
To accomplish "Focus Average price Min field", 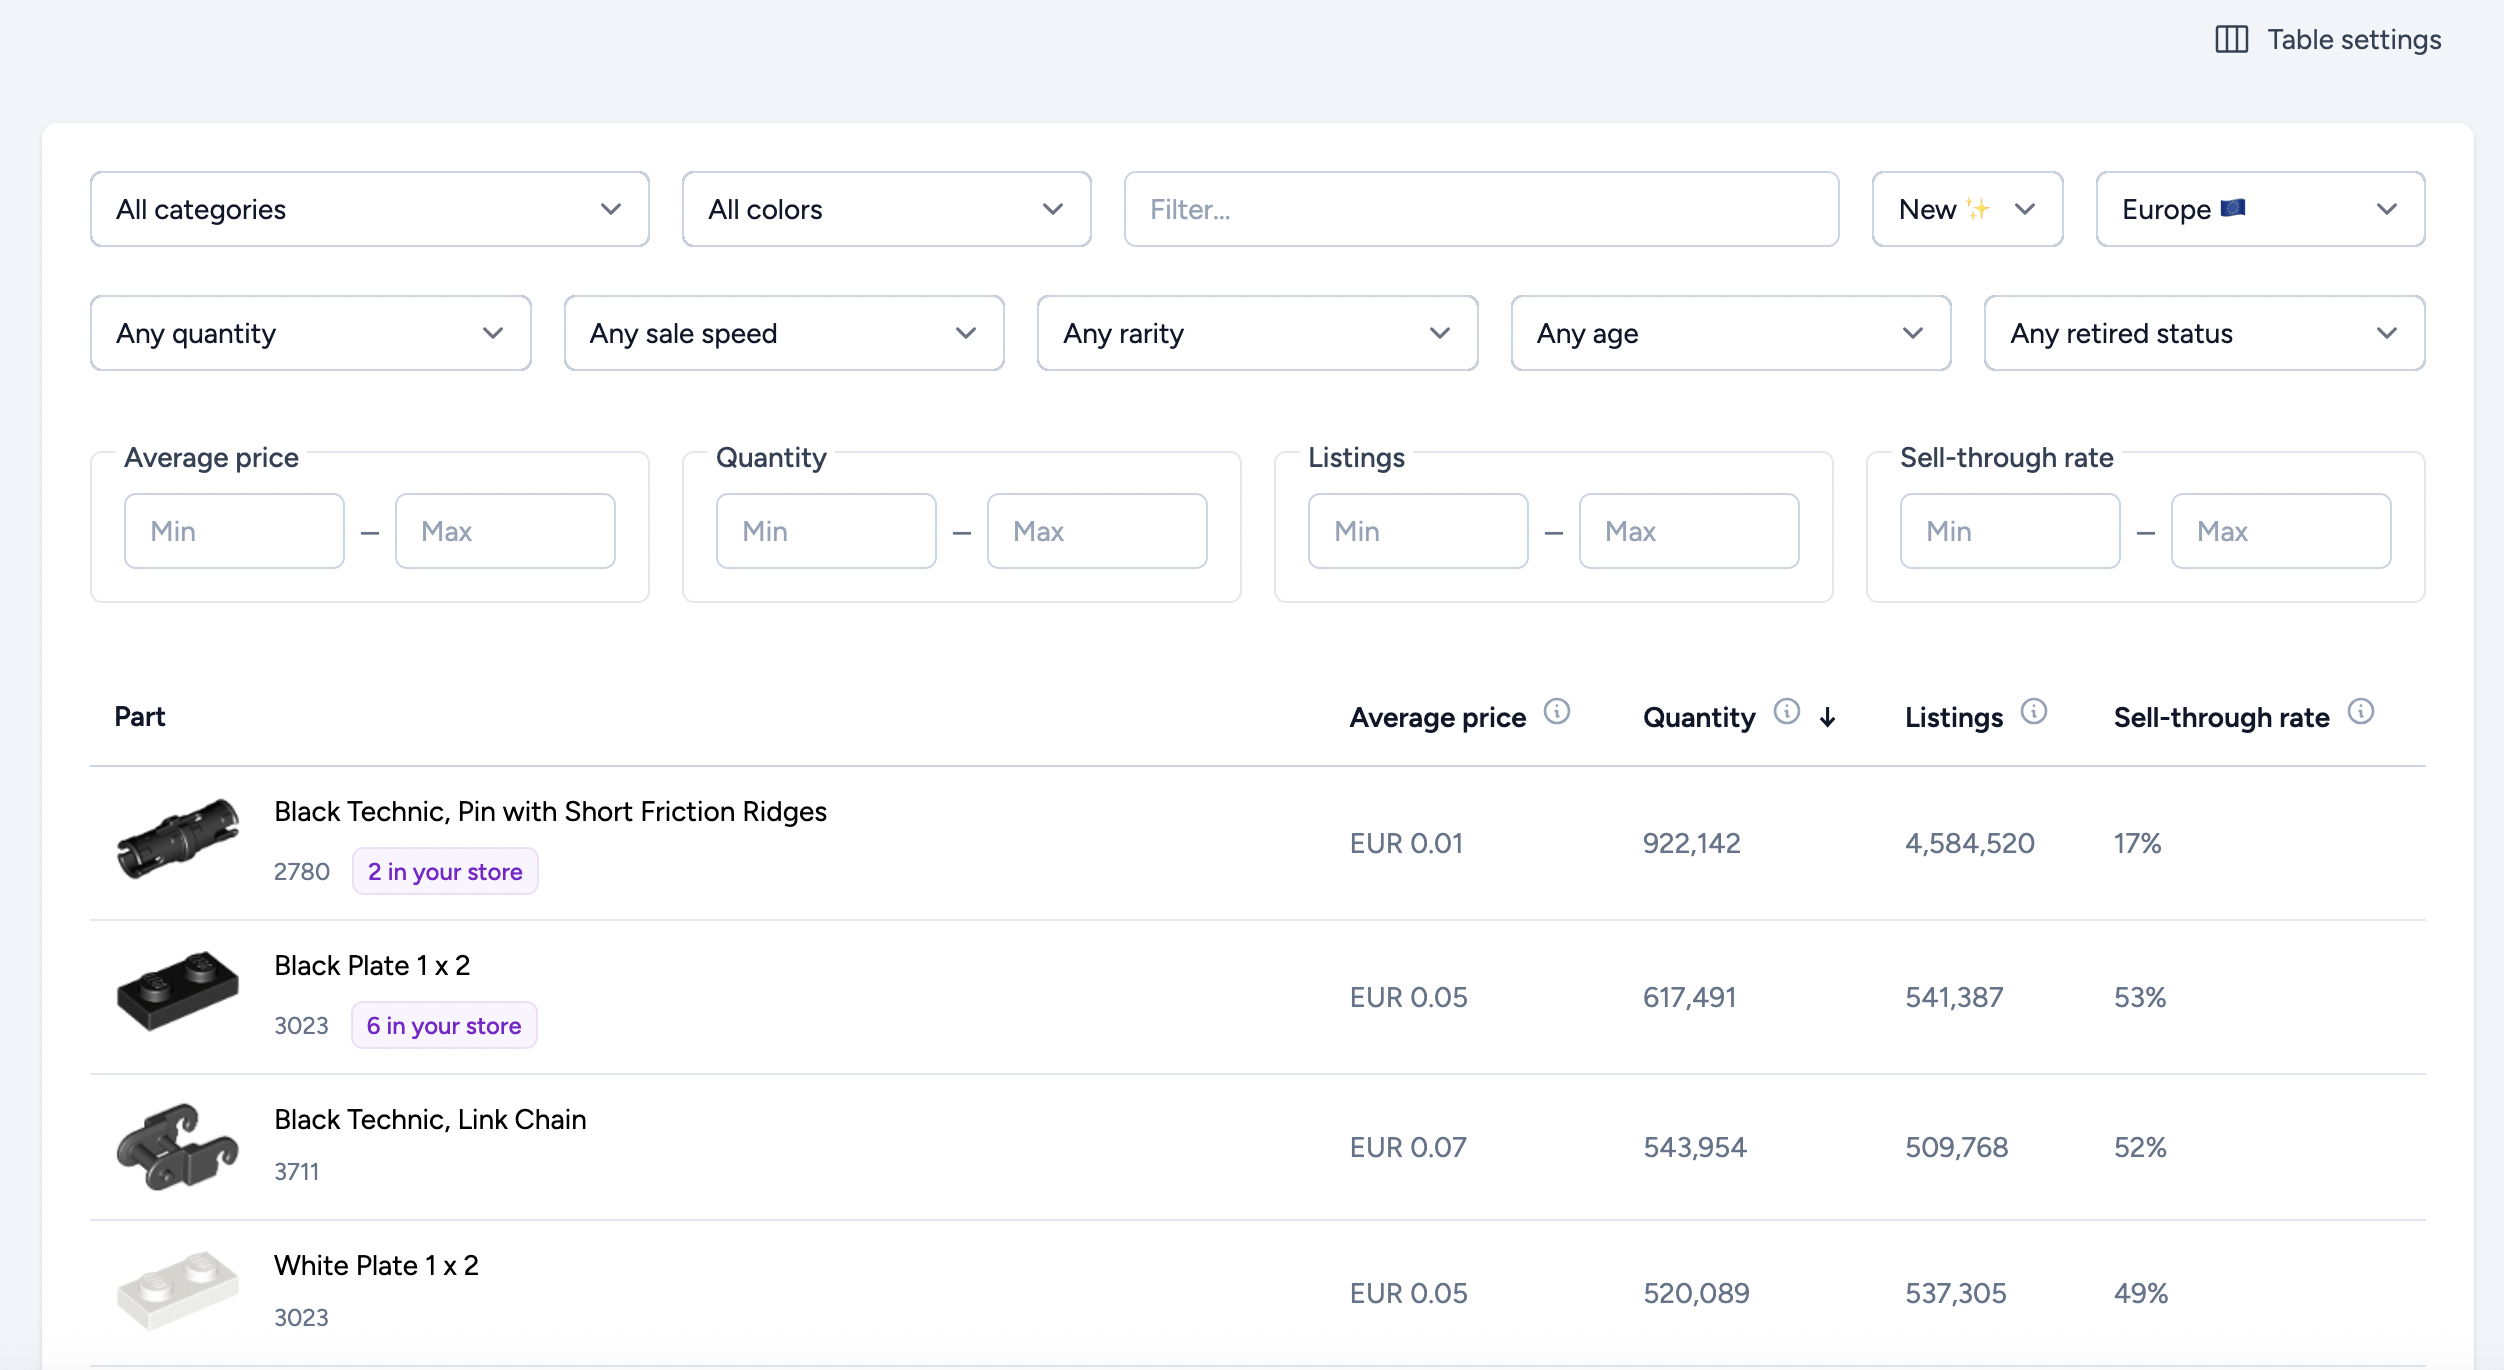I will tap(234, 531).
